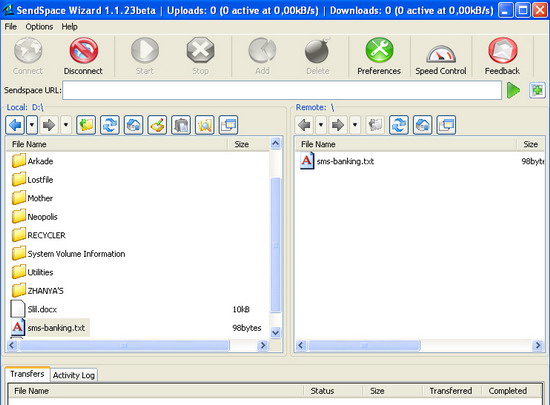Click the Stop transfer icon
The image size is (550, 405).
point(200,50)
